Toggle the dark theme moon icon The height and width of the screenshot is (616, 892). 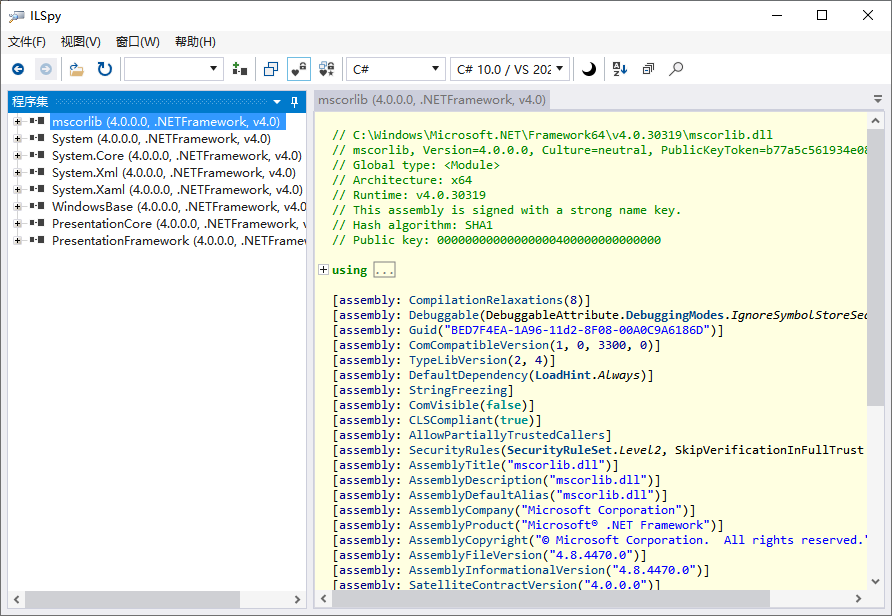pos(589,69)
